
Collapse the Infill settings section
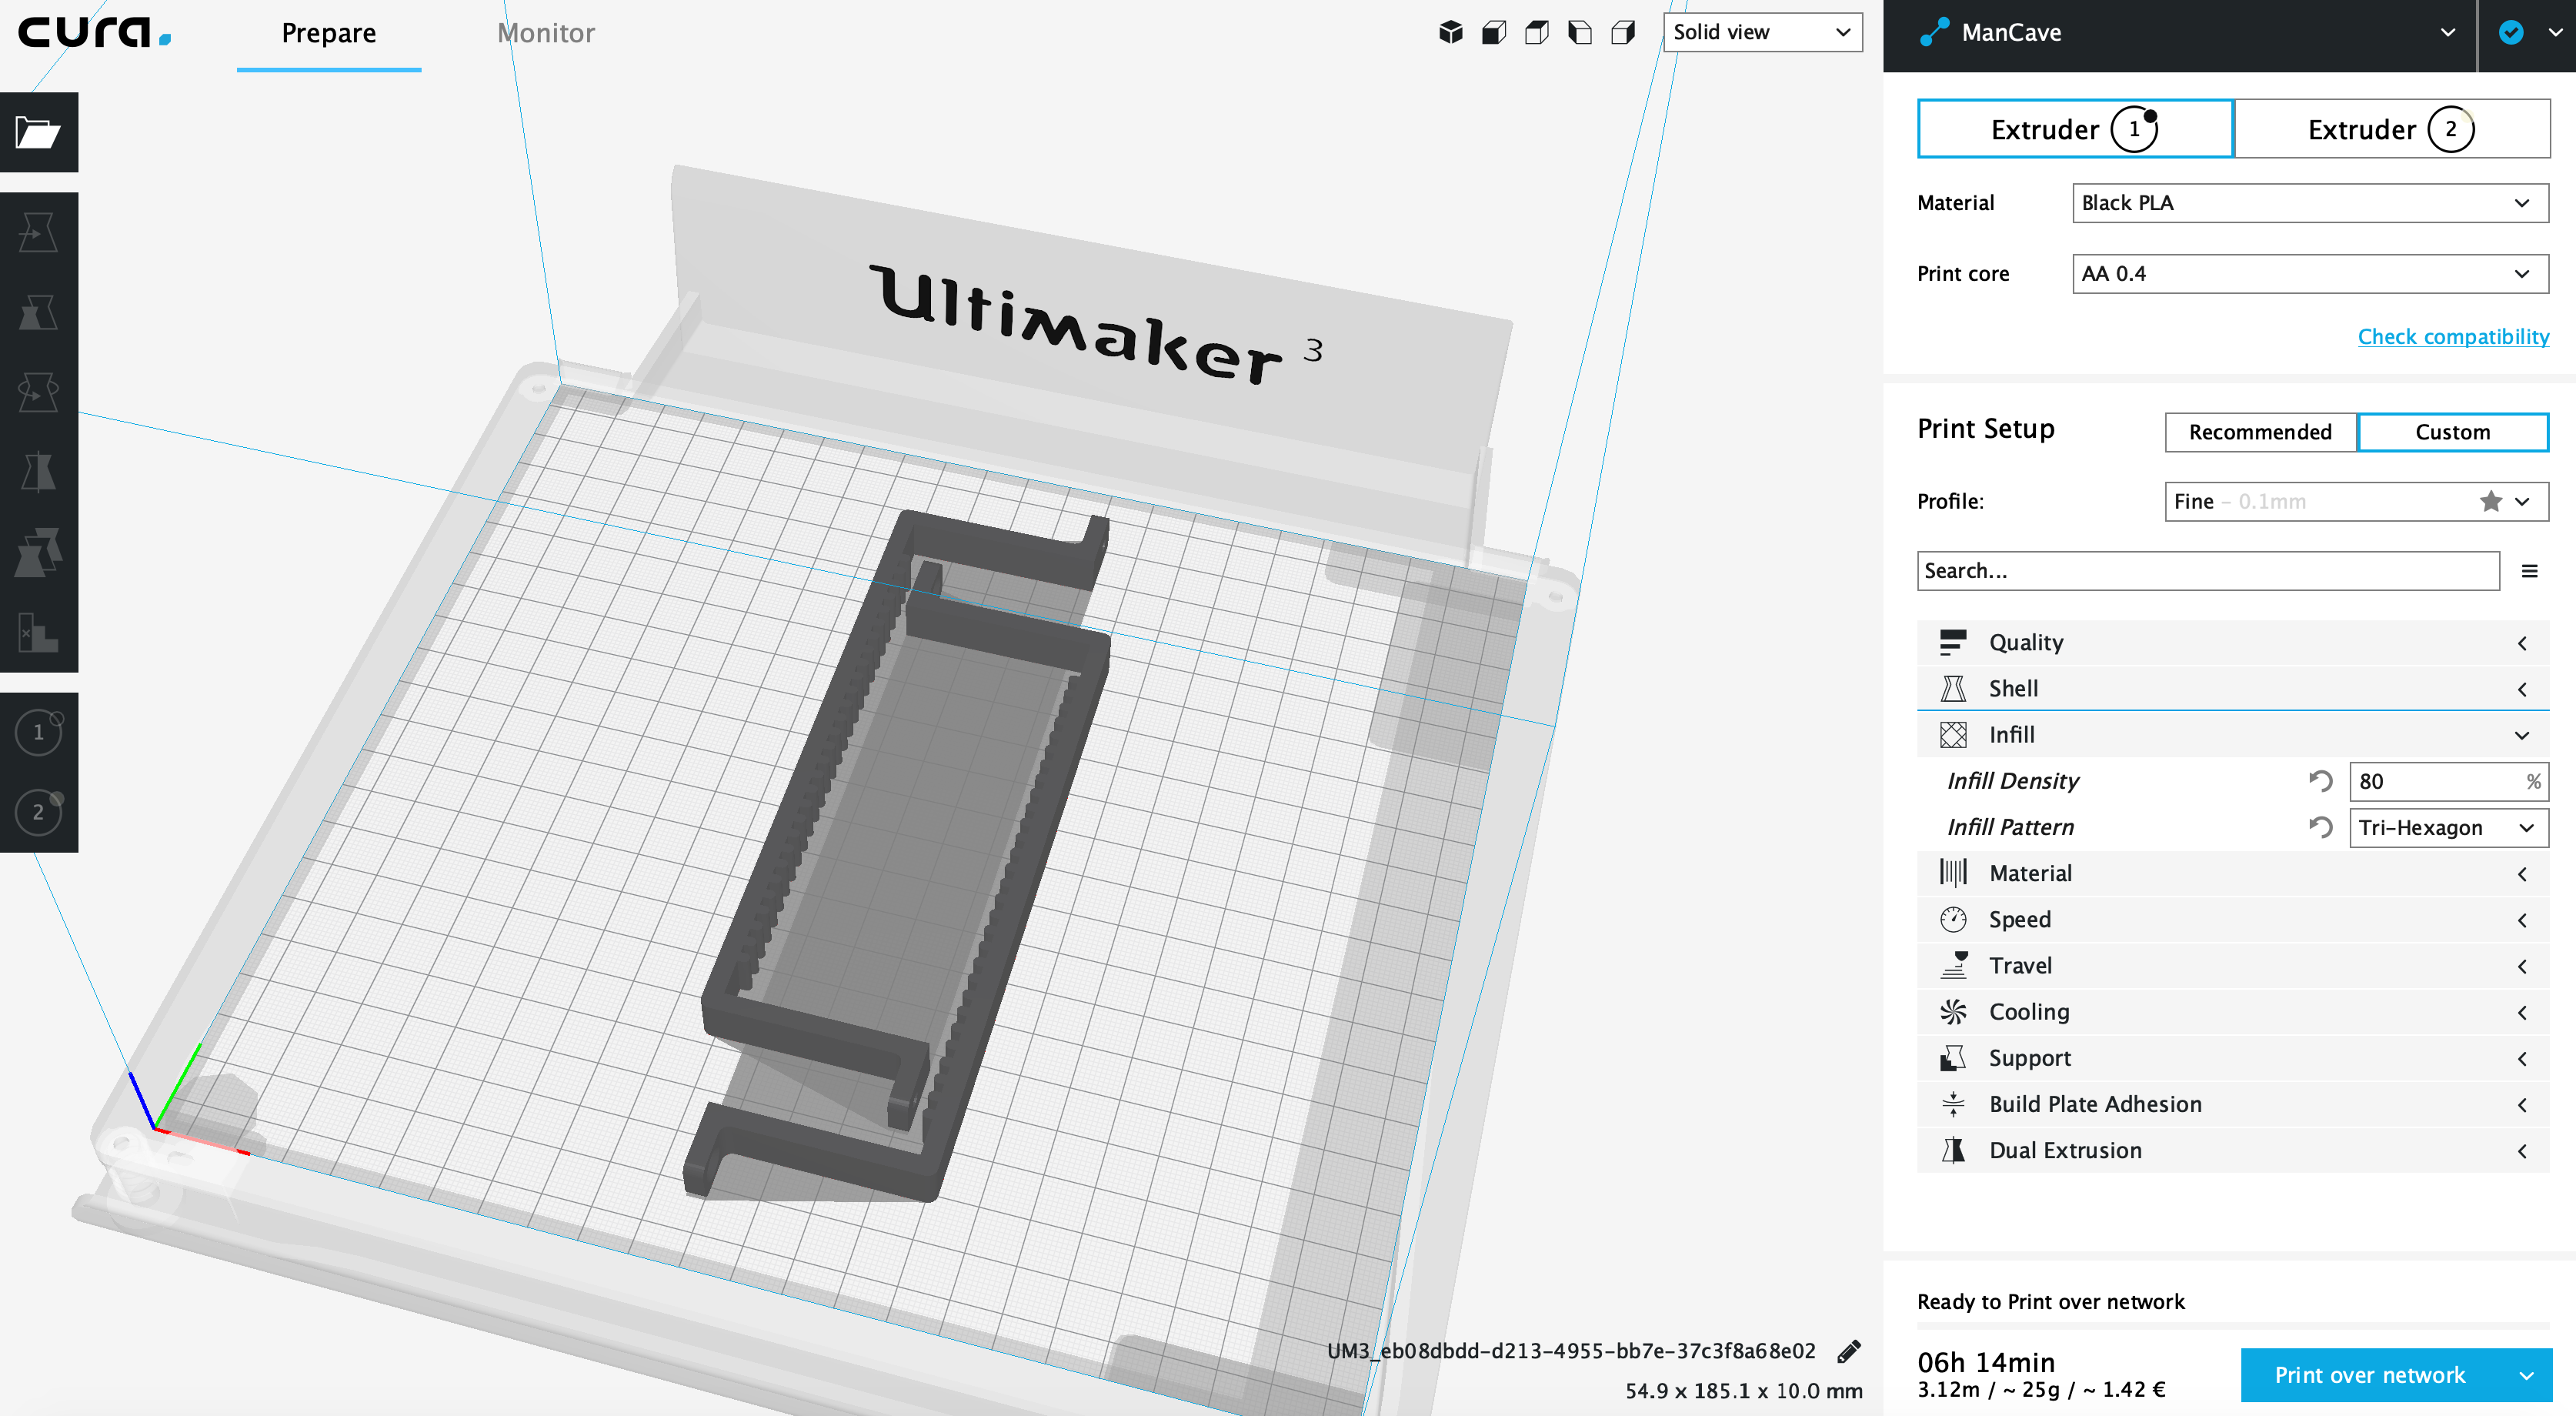click(2233, 735)
